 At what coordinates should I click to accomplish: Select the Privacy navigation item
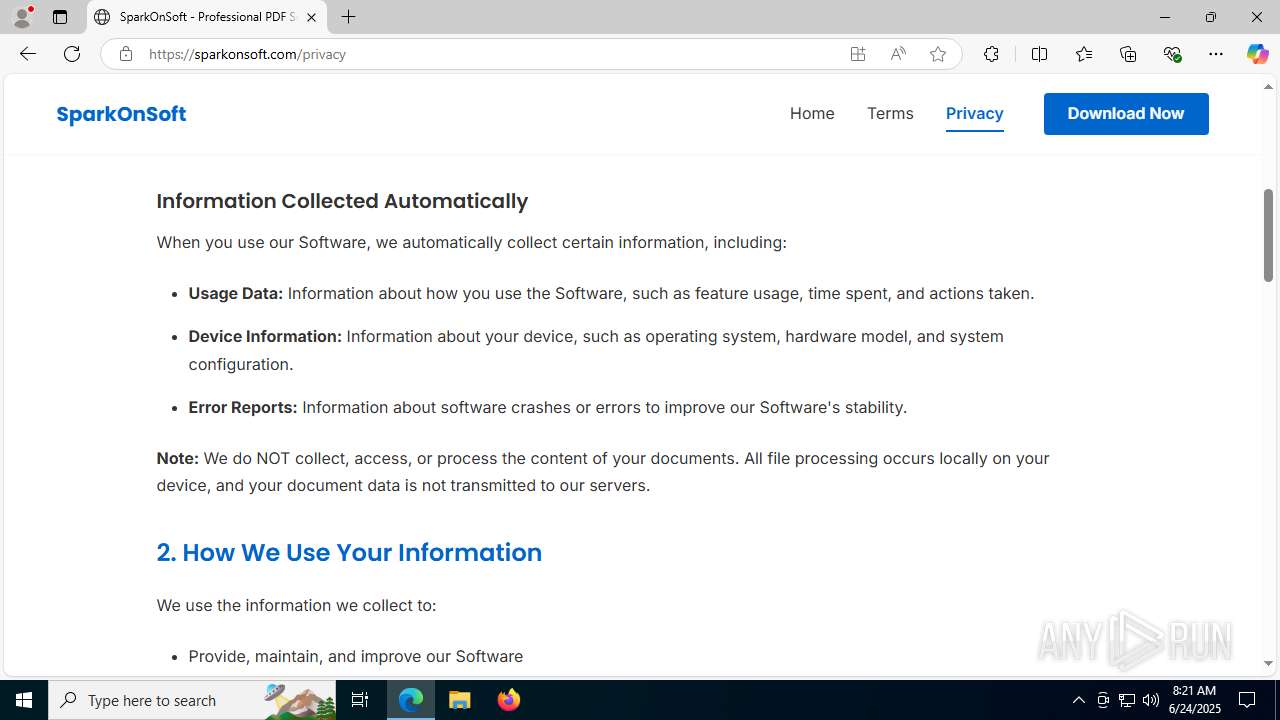(975, 113)
